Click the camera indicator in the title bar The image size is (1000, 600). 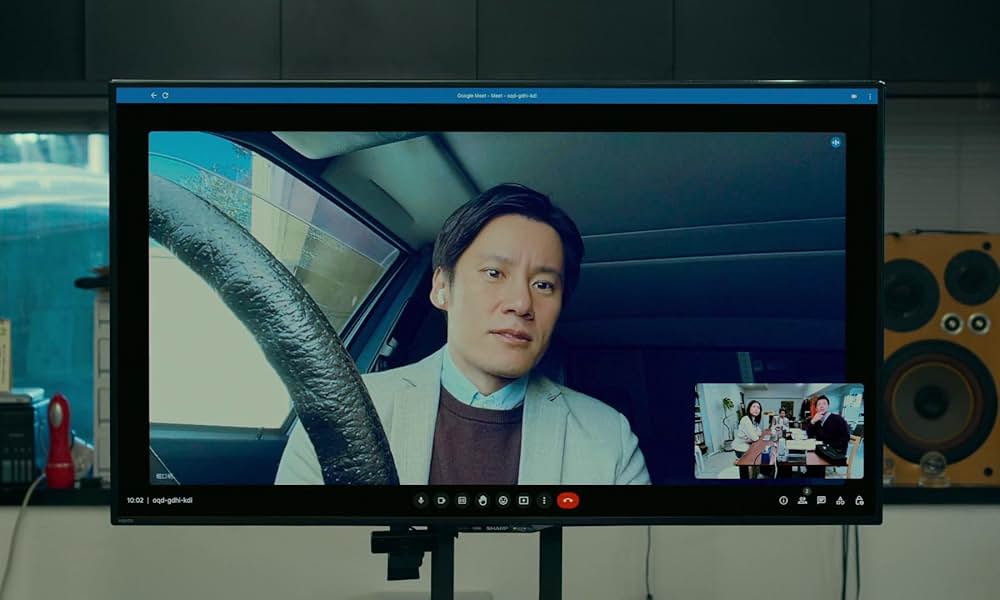point(854,96)
